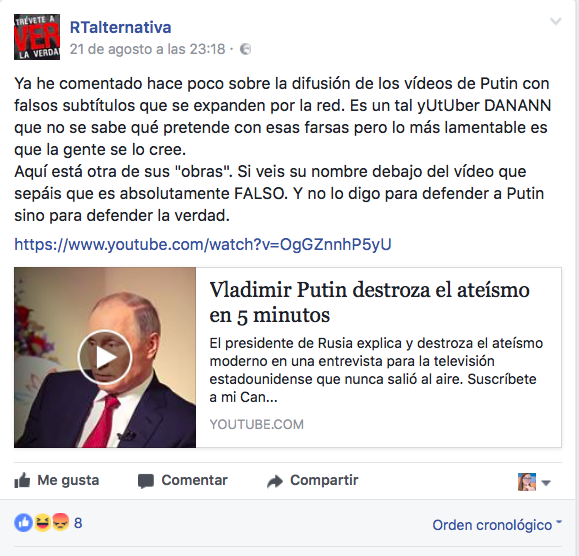Click the public globe privacy icon

(x=246, y=49)
